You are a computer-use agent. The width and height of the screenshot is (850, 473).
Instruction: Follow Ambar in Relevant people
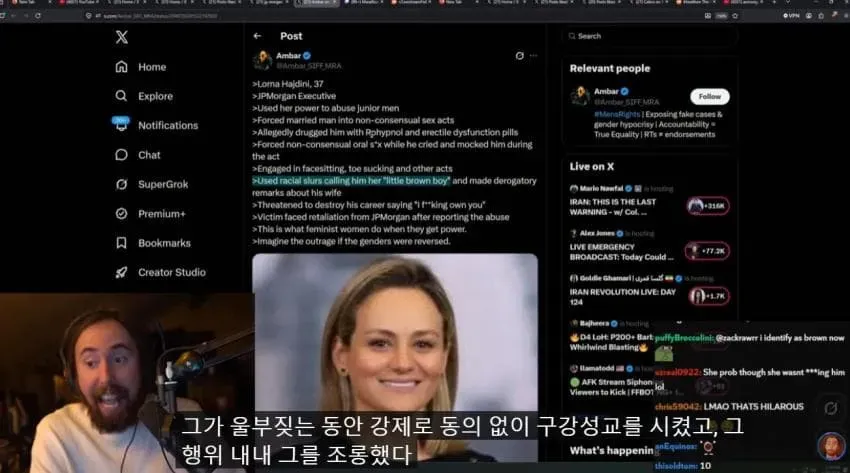tap(710, 96)
